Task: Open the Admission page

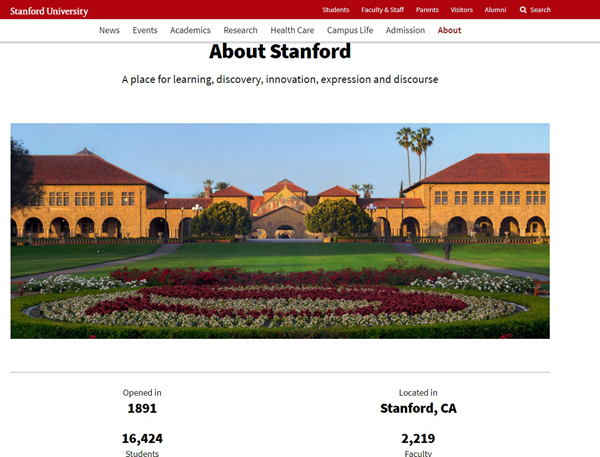Action: pos(405,30)
